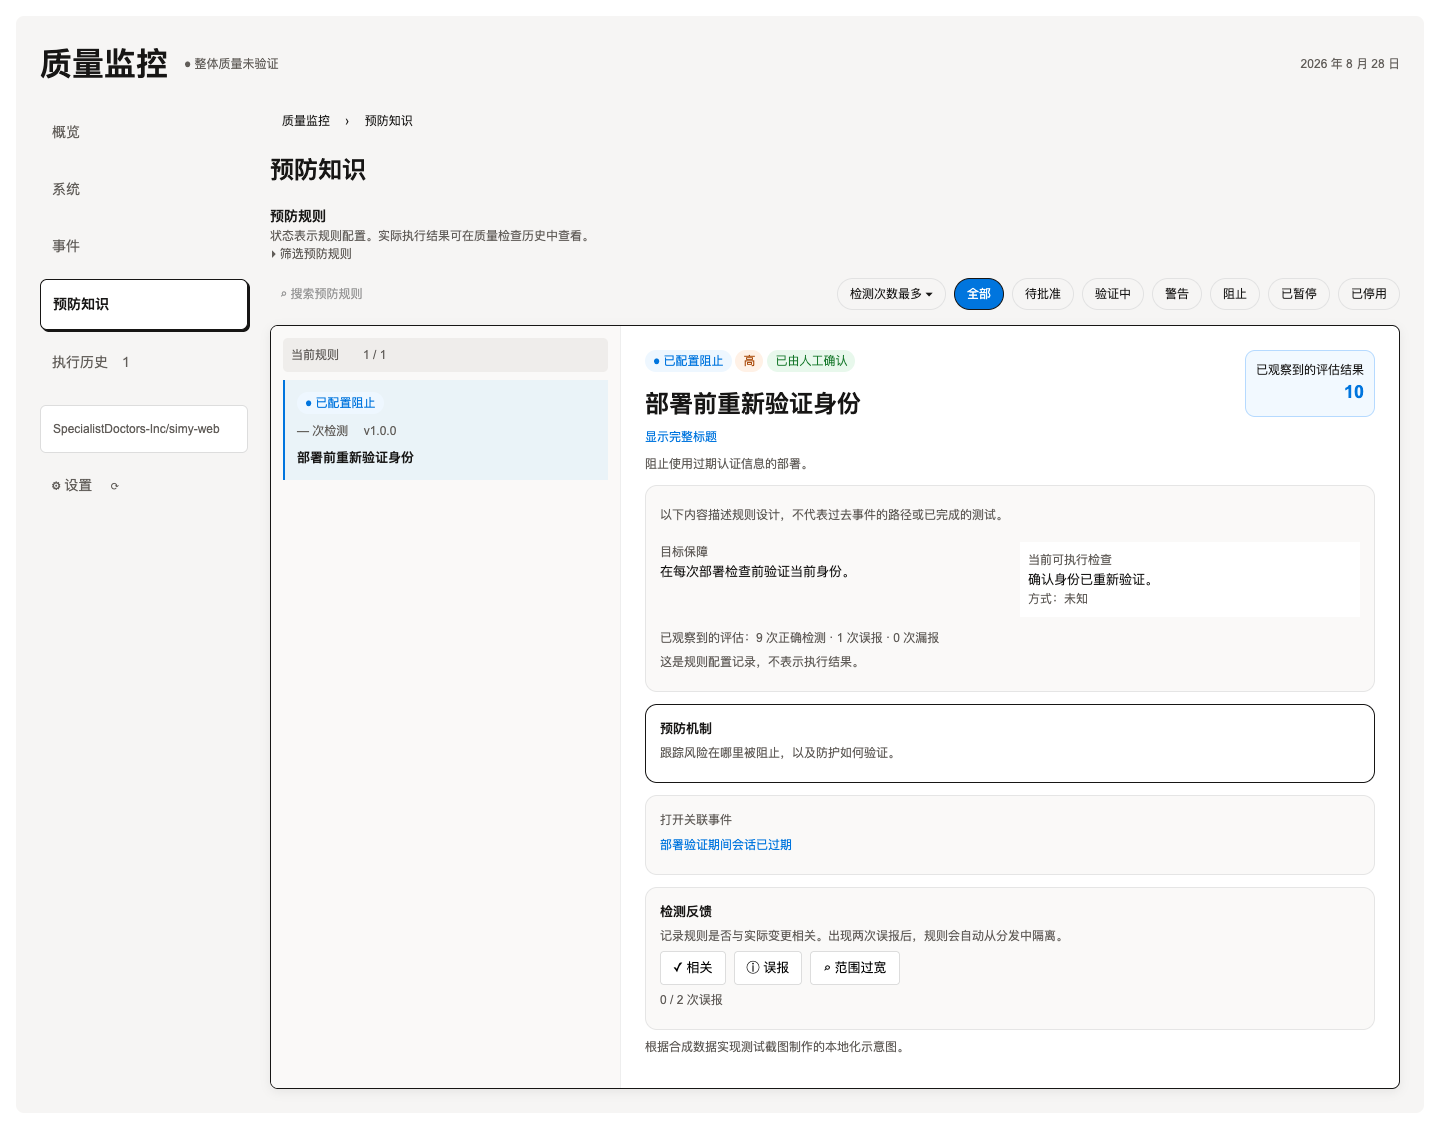Click the 0 / 2 次误报 counter
Viewport: 1440px width, 1129px height.
coord(691,1000)
